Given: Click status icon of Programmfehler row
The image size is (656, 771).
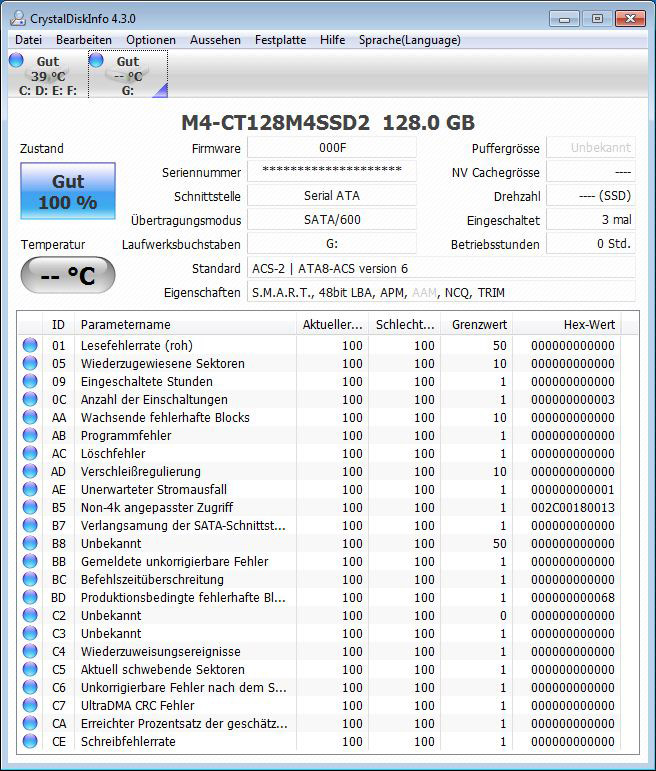Looking at the screenshot, I should tap(30, 435).
